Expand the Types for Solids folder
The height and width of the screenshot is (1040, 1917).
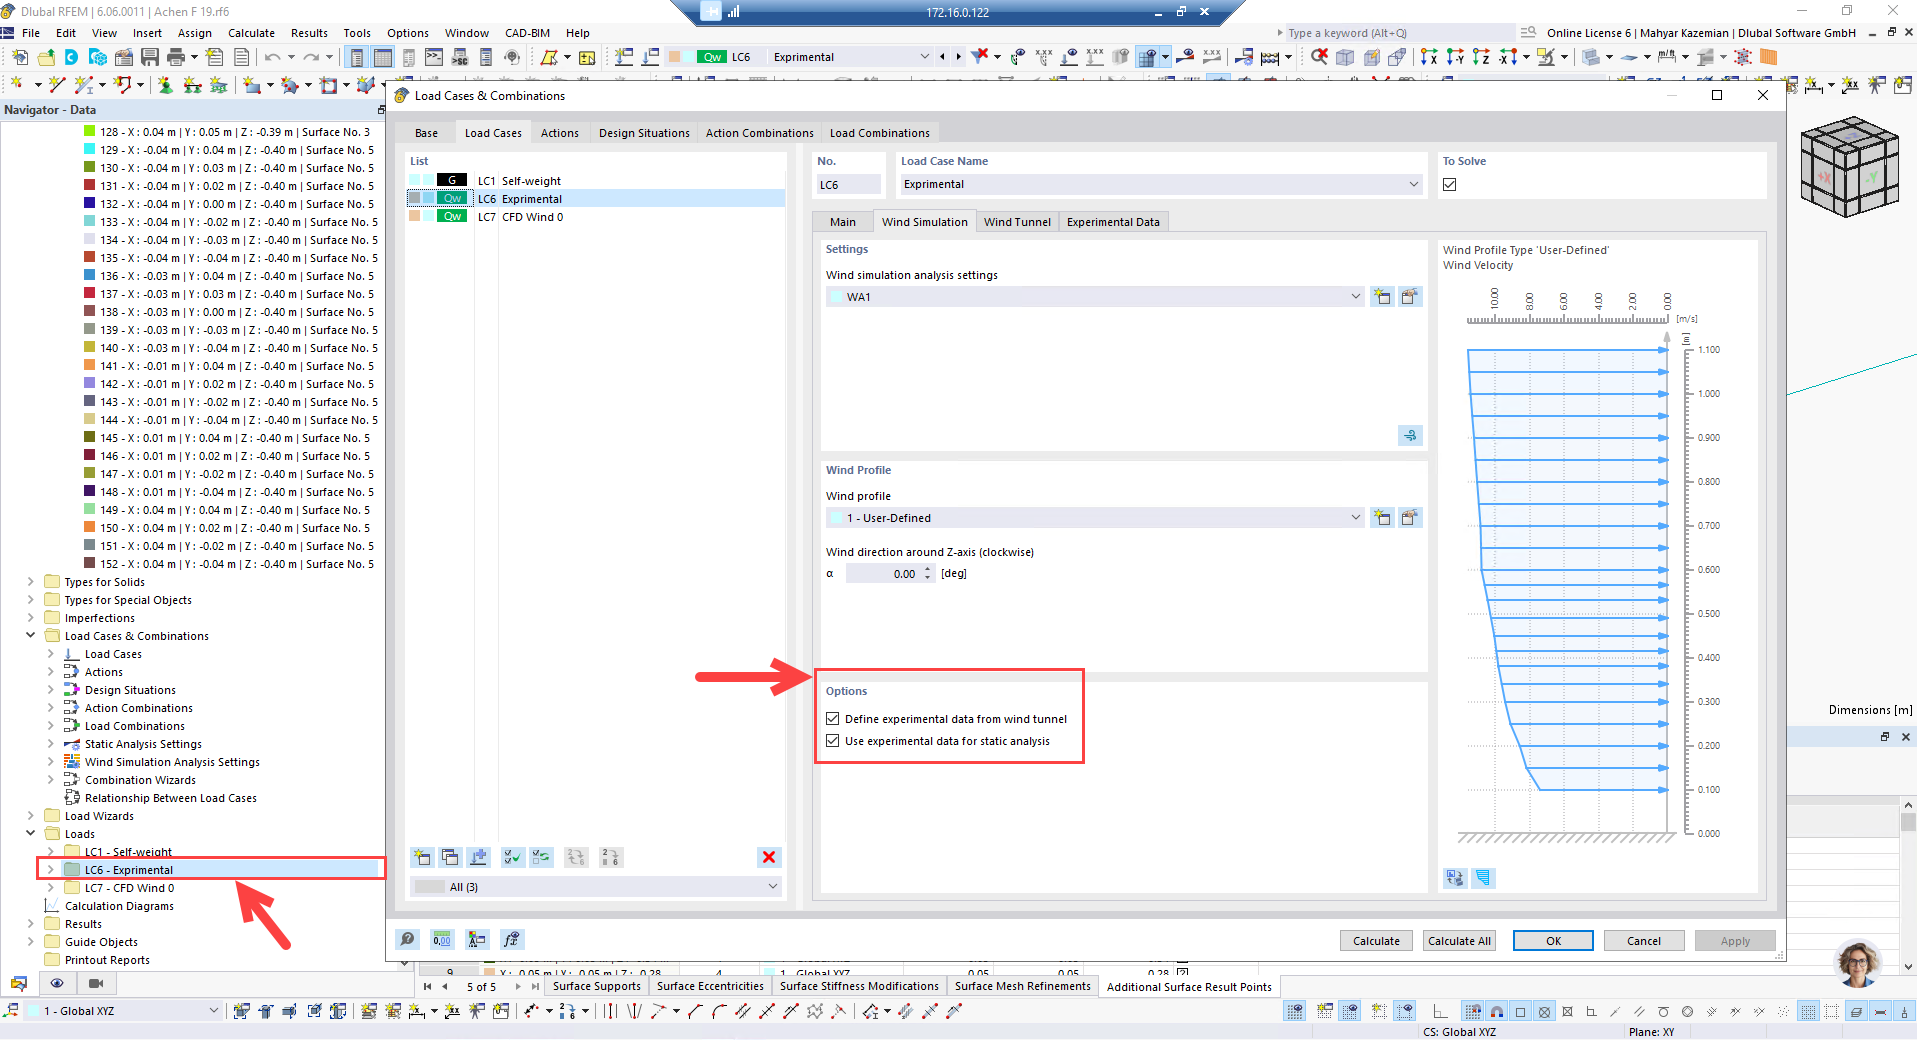(x=31, y=582)
